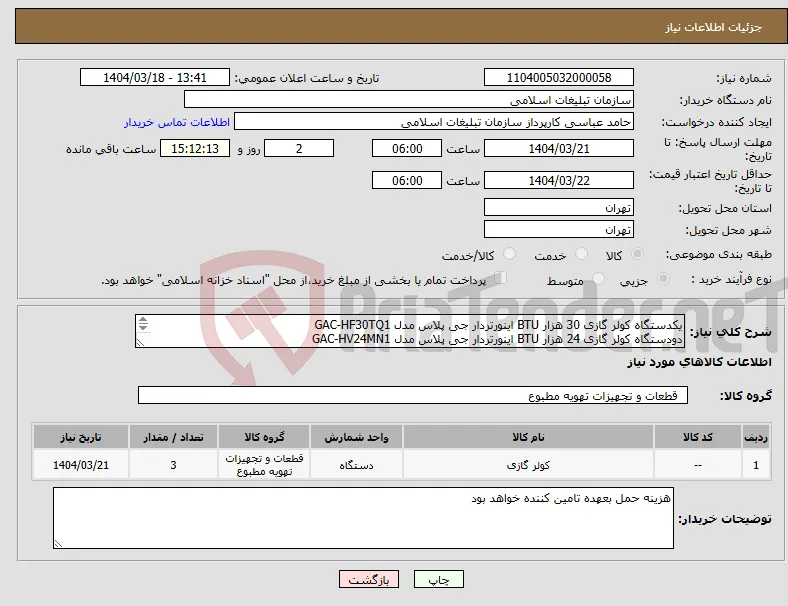The image size is (788, 606).
Task: Select the جزیی purchase type radio
Action: (663, 278)
